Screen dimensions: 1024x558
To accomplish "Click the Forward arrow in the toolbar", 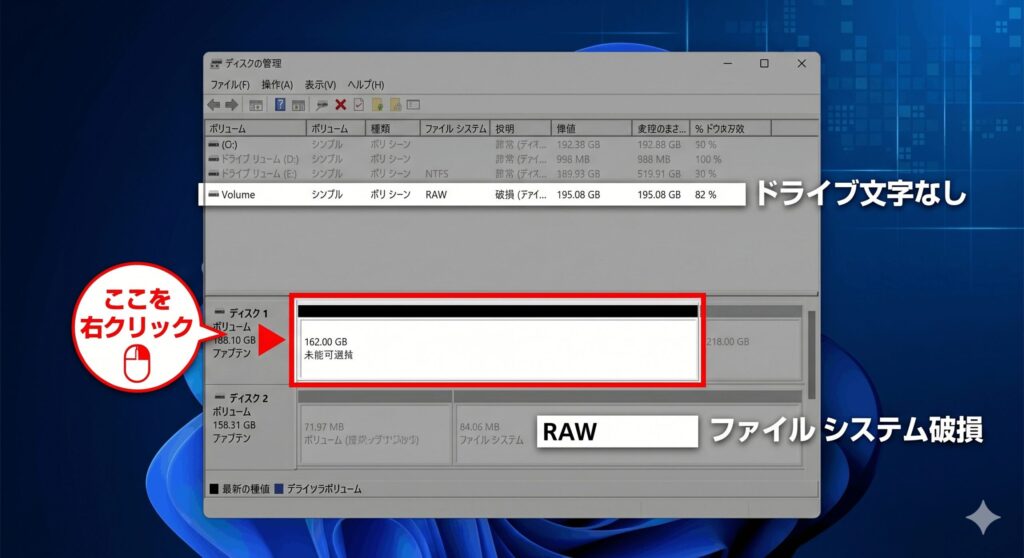I will [231, 105].
